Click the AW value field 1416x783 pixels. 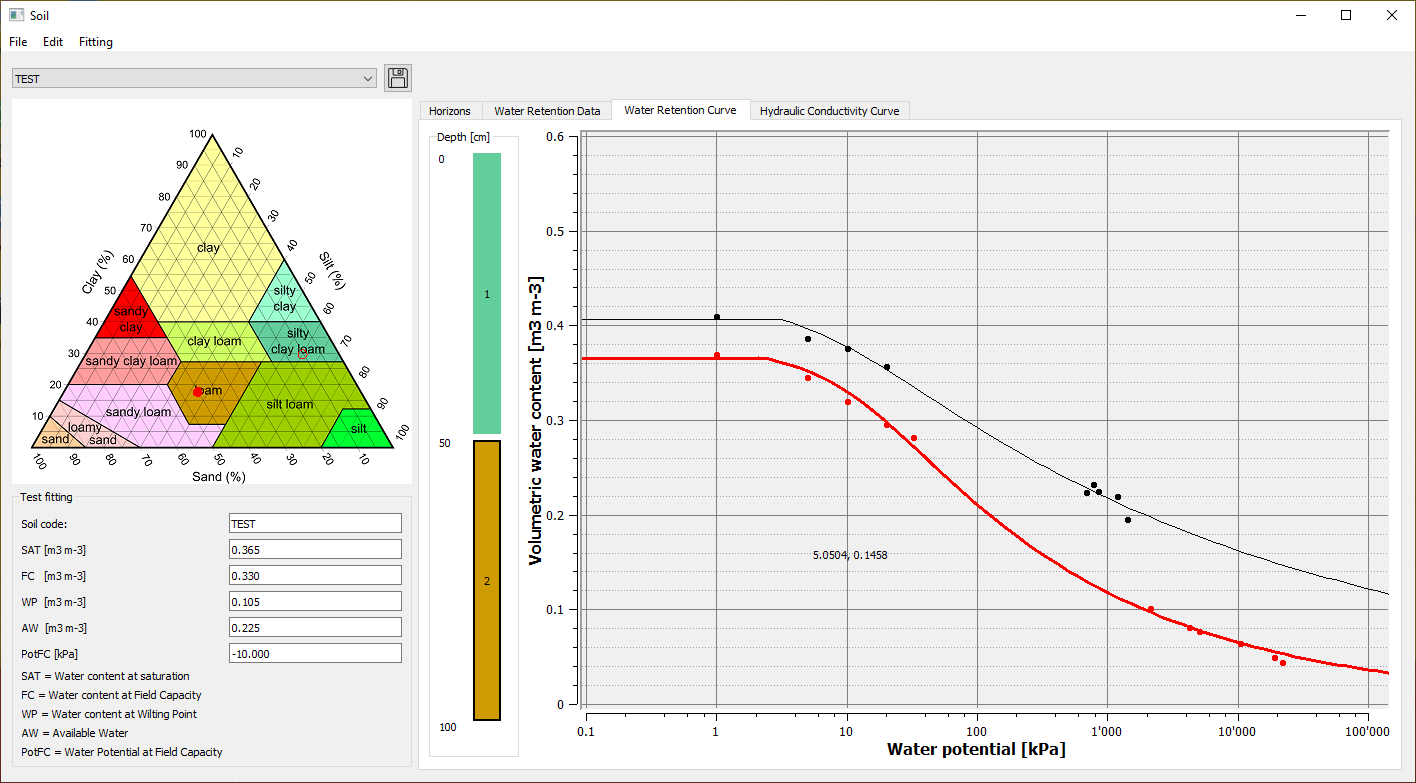tap(315, 627)
